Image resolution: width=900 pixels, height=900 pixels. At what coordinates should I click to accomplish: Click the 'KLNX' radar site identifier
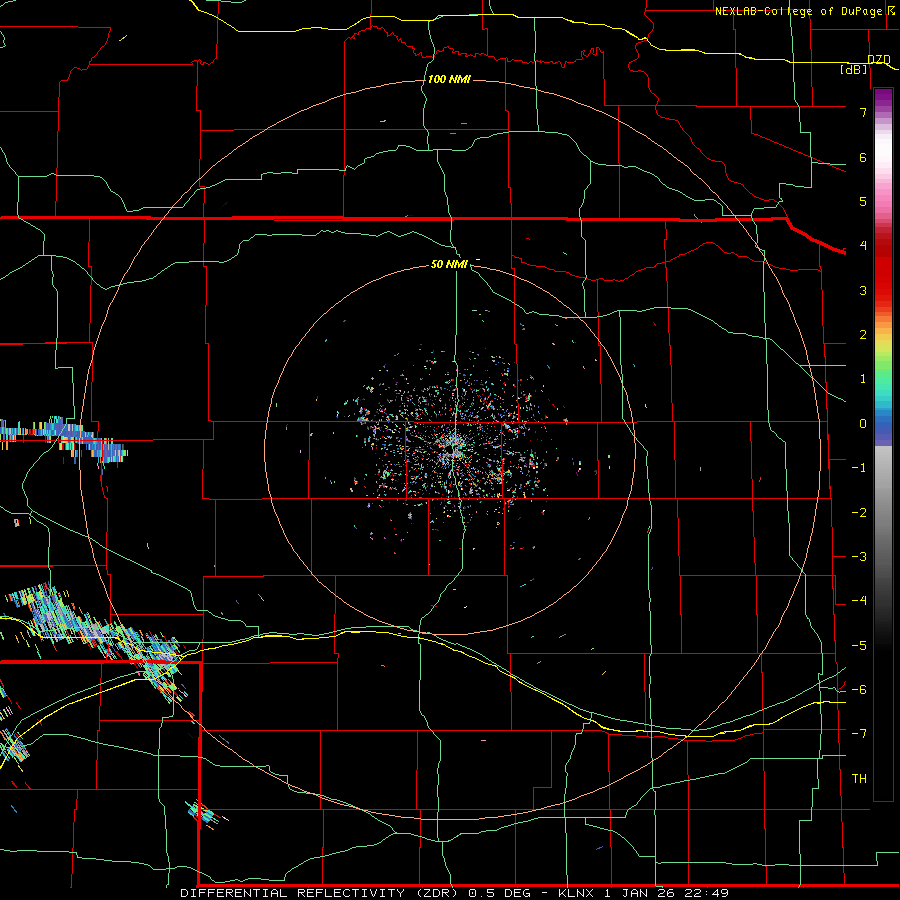576,893
